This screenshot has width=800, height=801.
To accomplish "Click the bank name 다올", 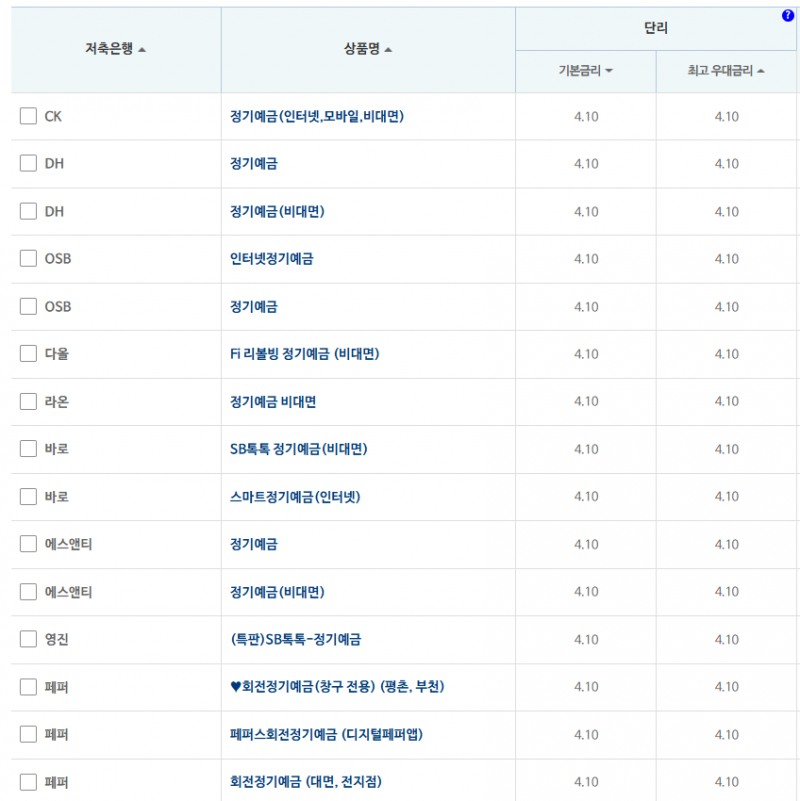I will tap(57, 354).
